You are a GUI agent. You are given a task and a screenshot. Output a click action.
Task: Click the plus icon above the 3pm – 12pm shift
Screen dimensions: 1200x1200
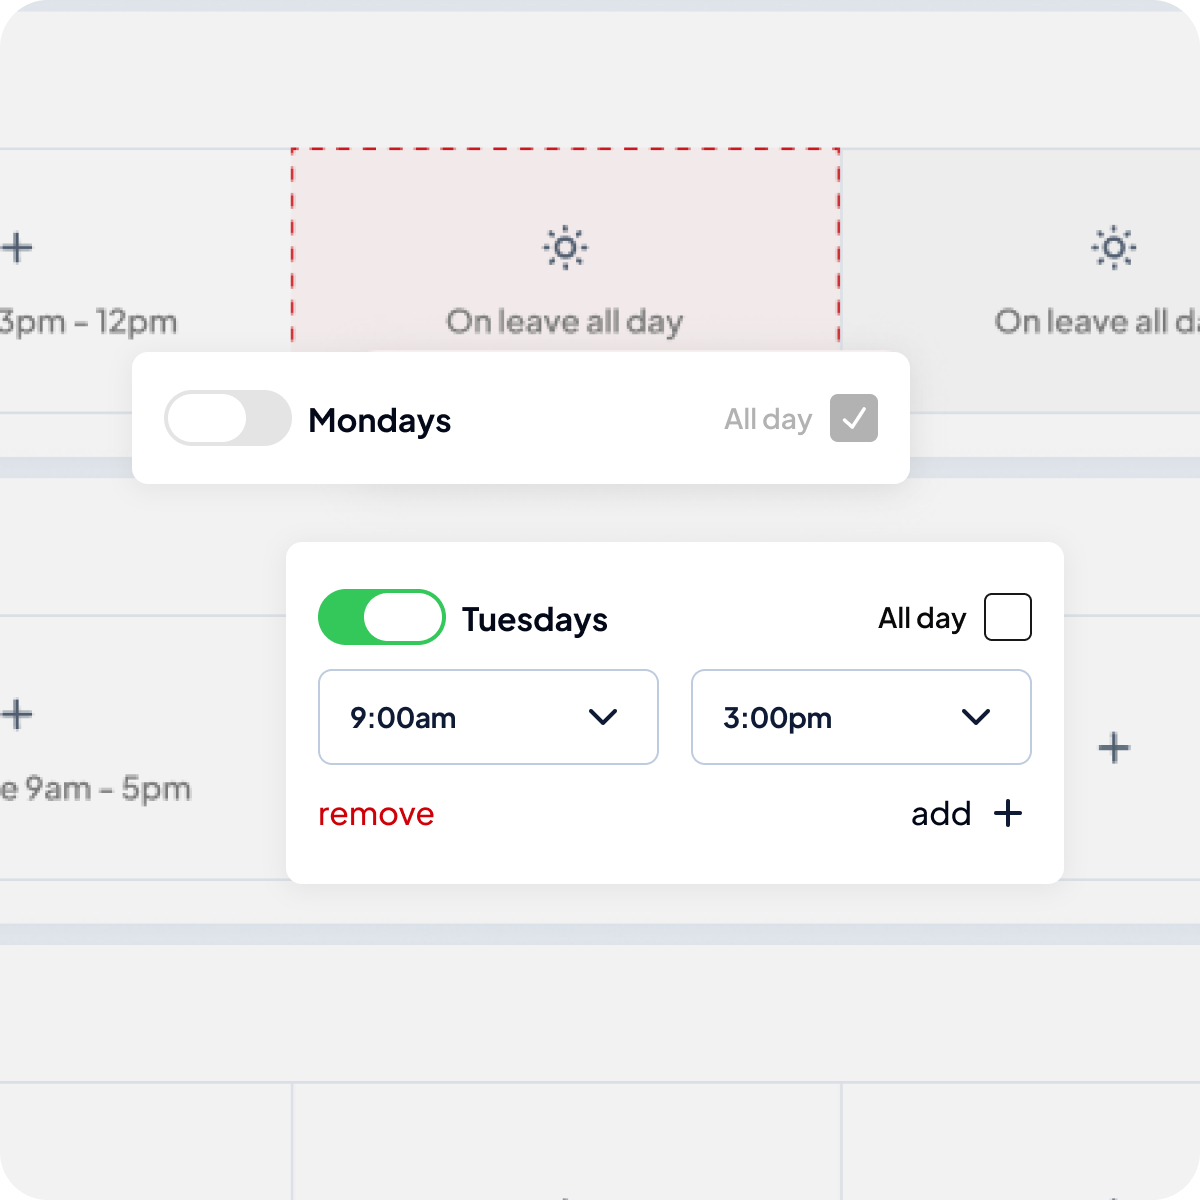click(x=17, y=247)
